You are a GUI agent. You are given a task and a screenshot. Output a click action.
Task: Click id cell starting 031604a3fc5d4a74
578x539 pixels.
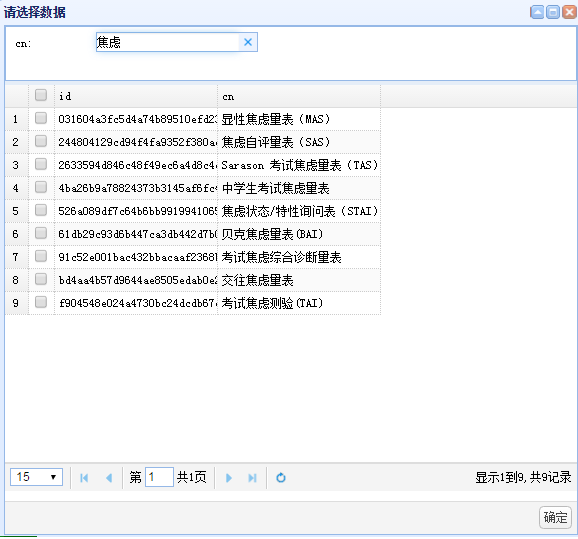point(136,119)
